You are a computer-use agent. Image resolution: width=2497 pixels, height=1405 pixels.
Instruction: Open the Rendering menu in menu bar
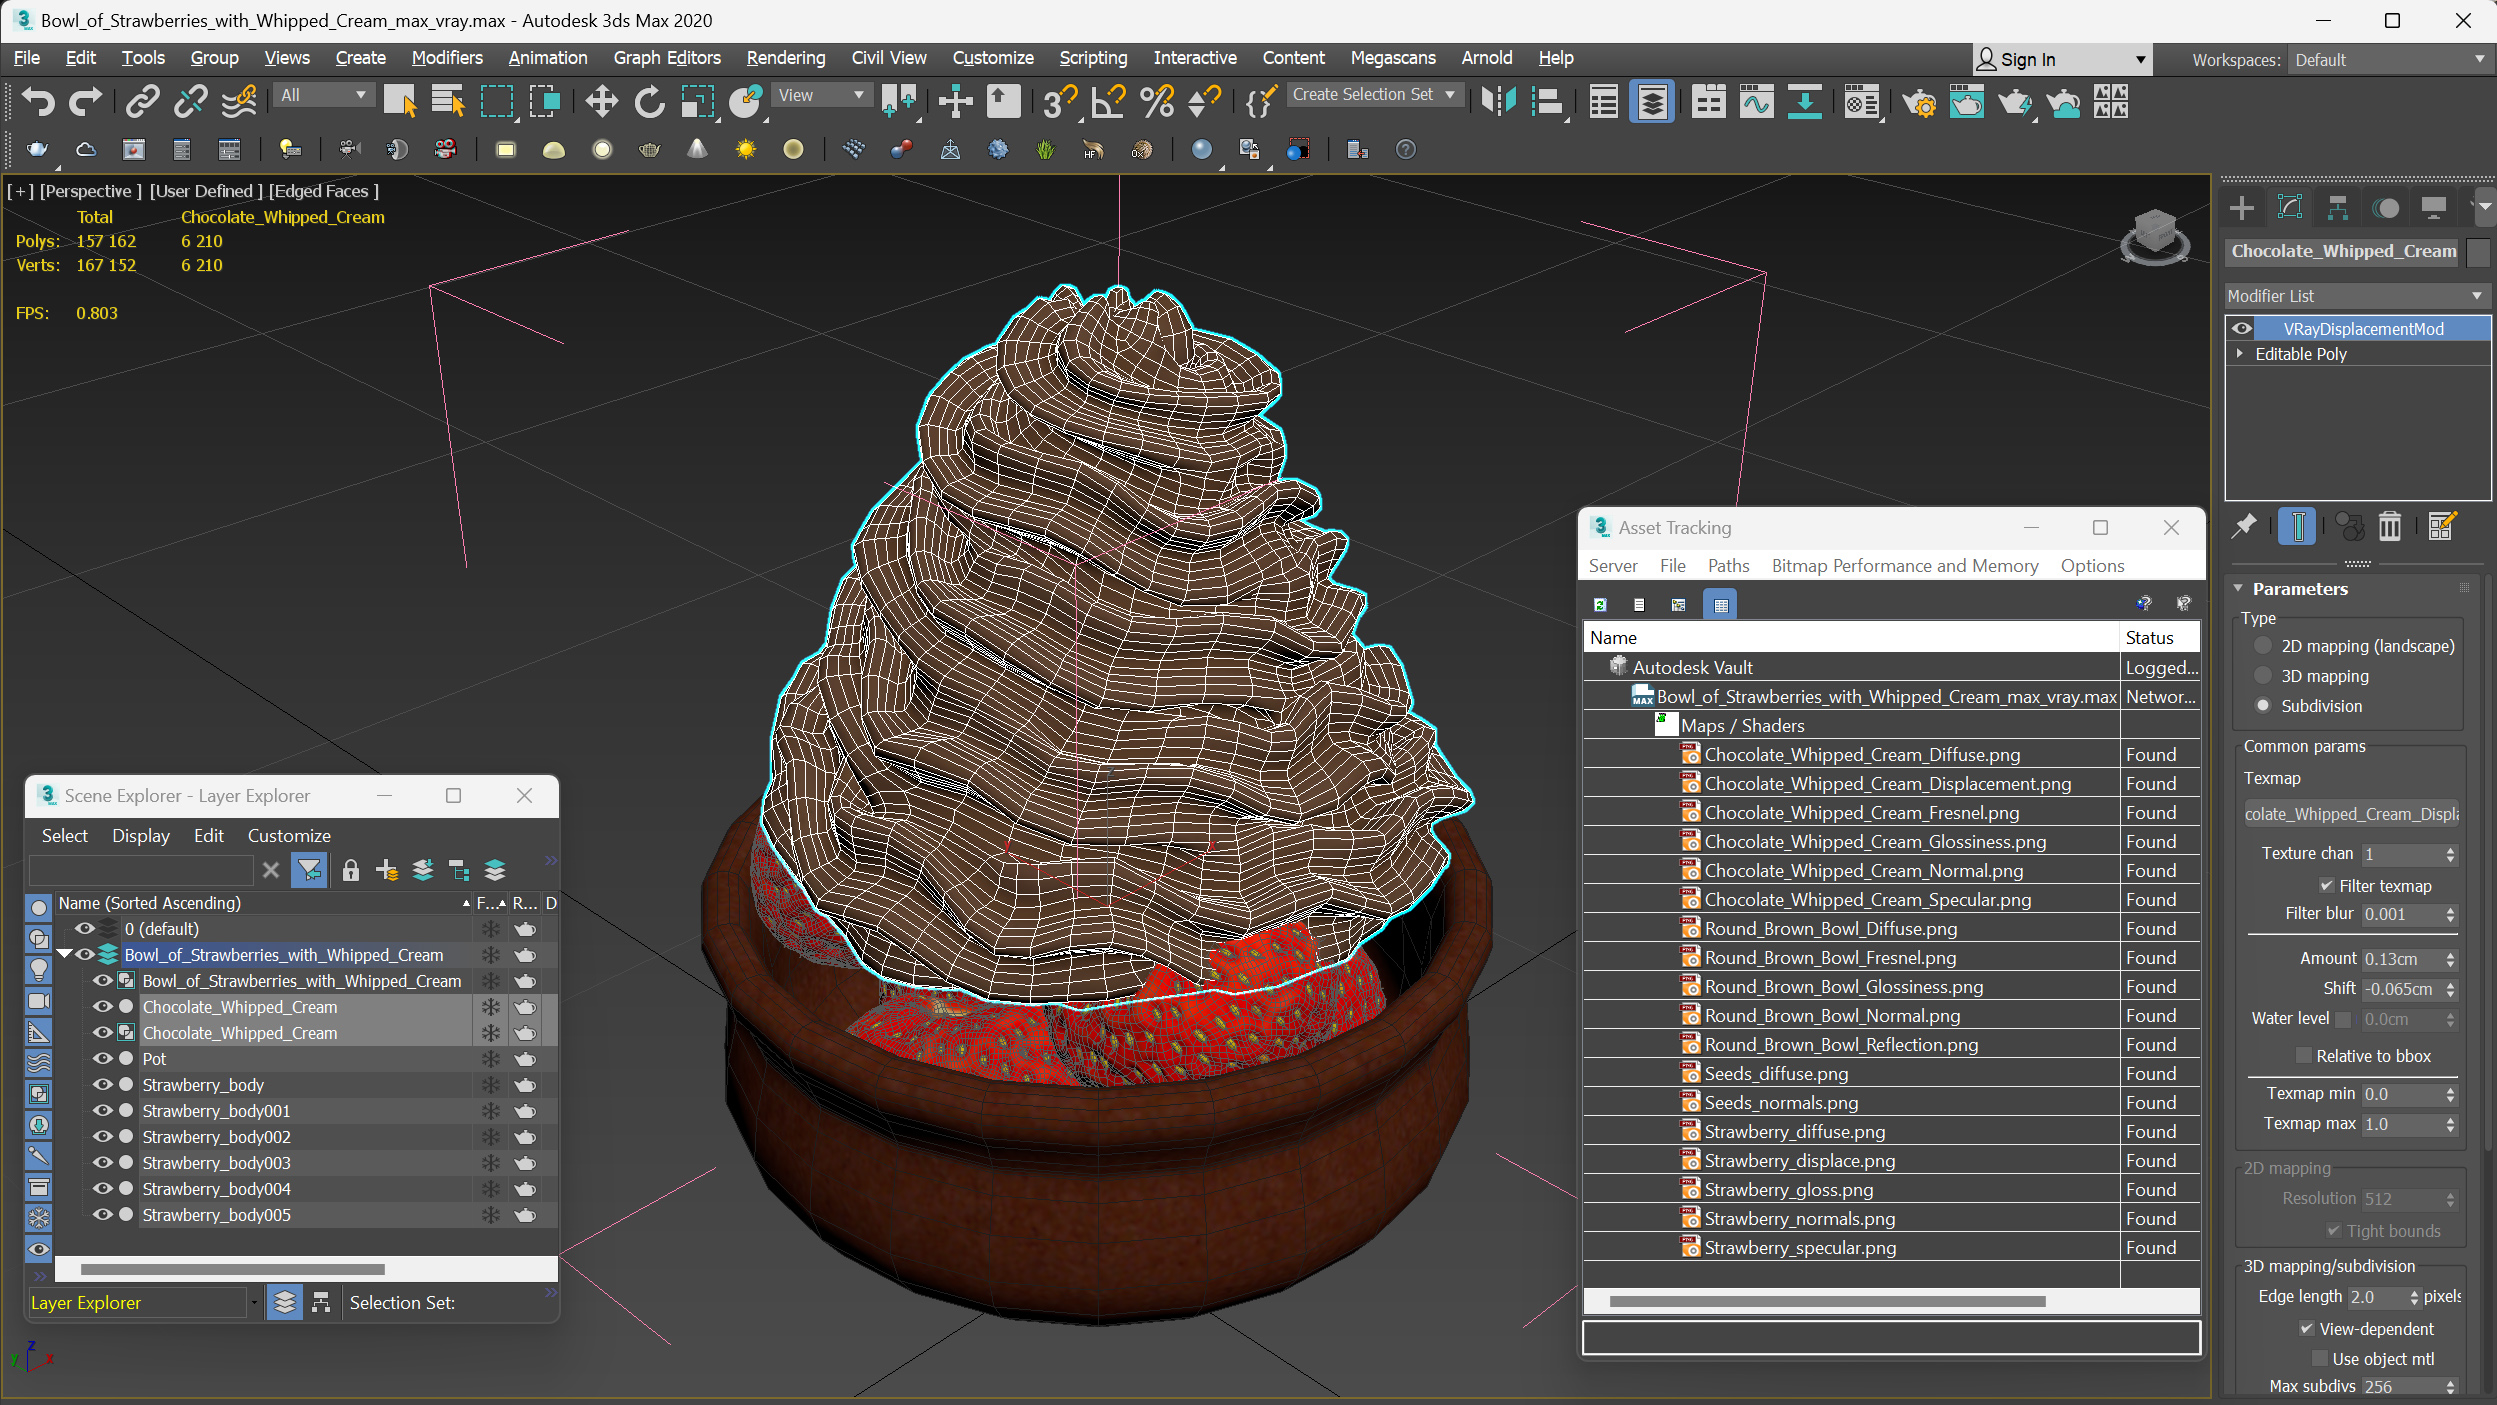784,57
